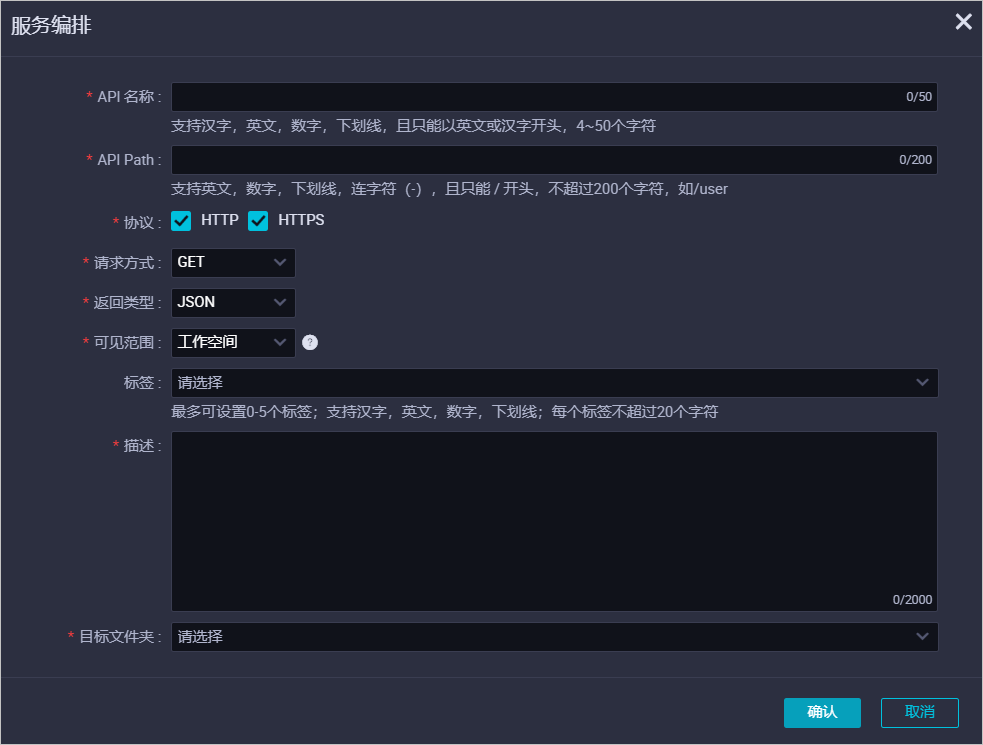Screen dimensions: 983x745
Task: Click the HTTP checkbox label text
Action: coord(219,220)
